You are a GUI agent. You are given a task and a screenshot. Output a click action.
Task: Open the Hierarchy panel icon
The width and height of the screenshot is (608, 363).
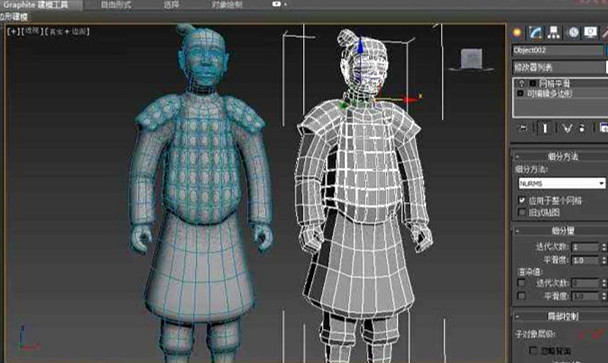click(553, 33)
